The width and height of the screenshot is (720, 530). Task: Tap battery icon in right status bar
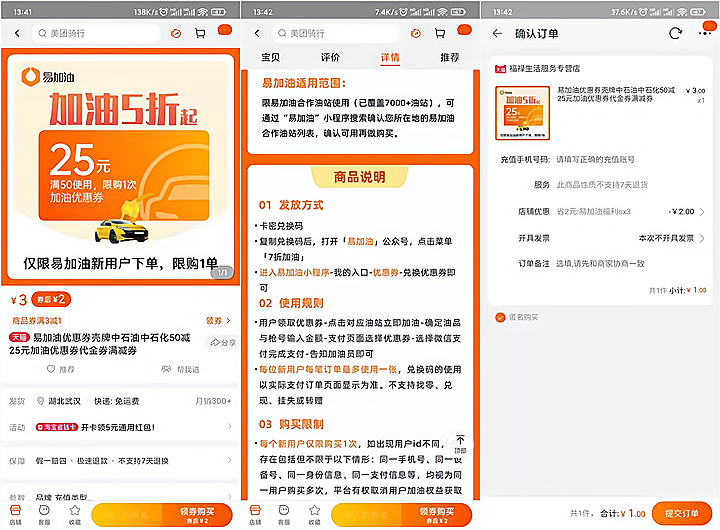tap(698, 12)
